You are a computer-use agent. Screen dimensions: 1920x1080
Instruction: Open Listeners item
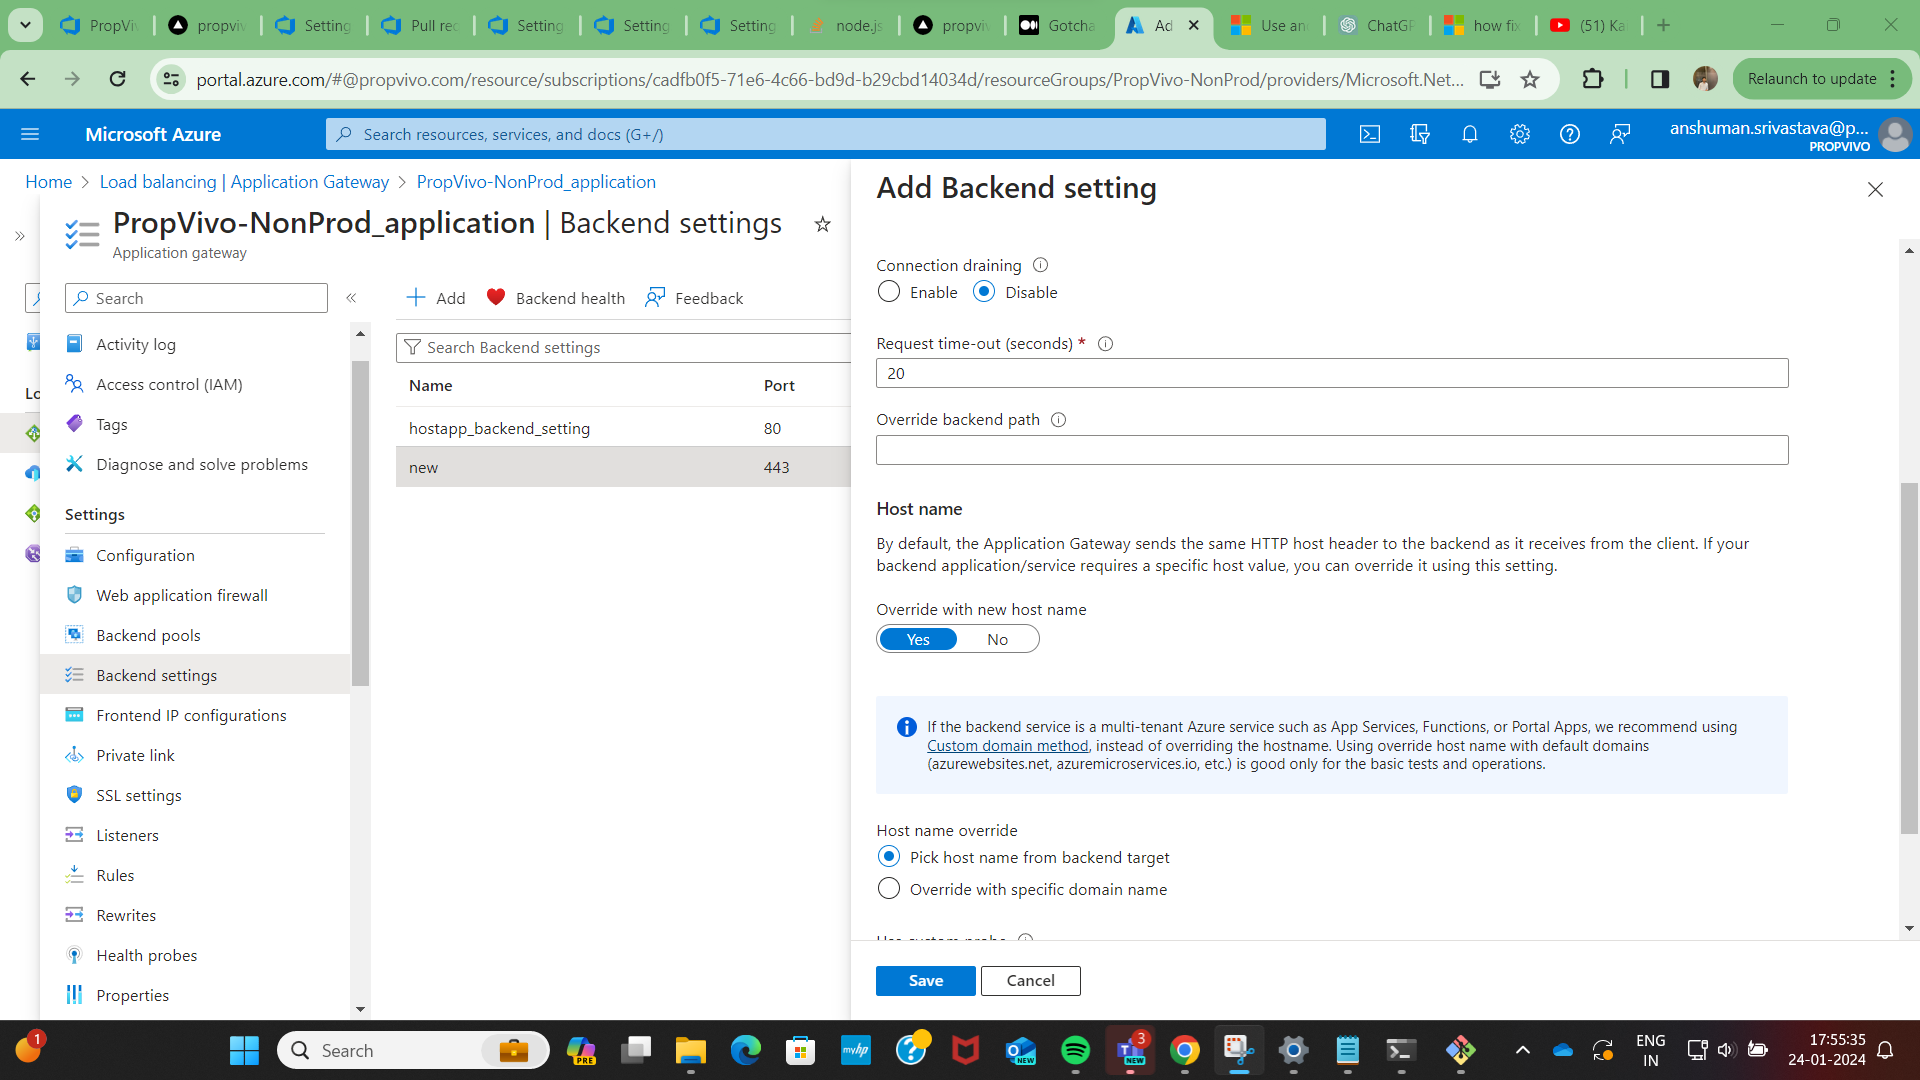click(127, 835)
